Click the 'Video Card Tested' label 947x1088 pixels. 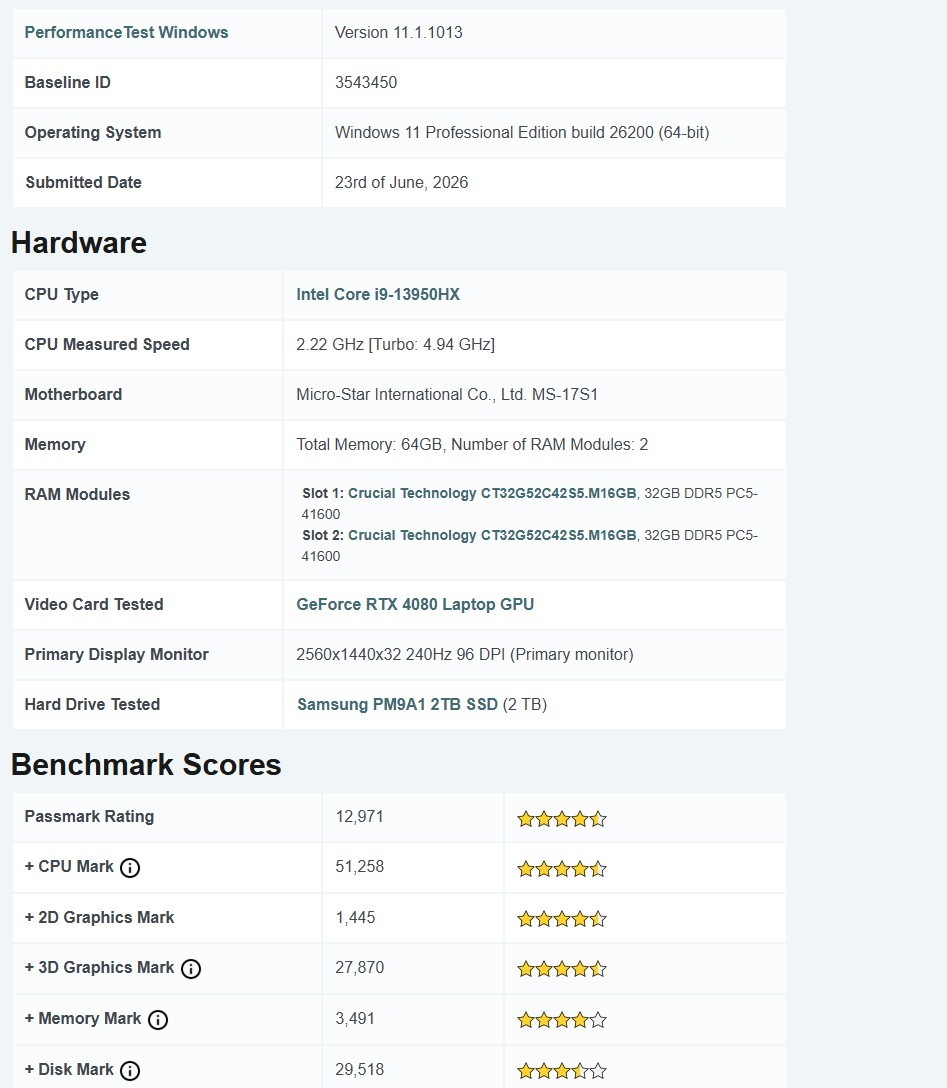click(x=94, y=604)
